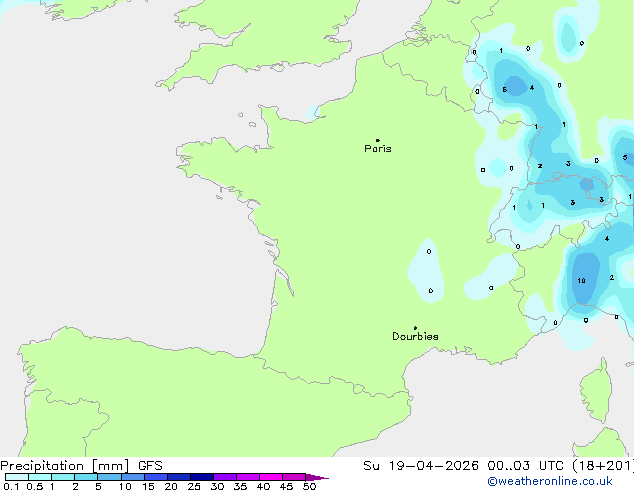Click the '25' legend scale label
The height and width of the screenshot is (490, 634).
194,486
